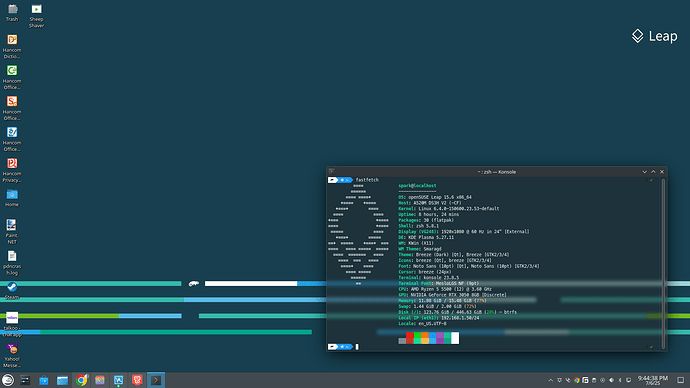Open the Konsole window dropdown arrow in titlebar
Screen dimensions: 690x388
pyautogui.click(x=644, y=172)
